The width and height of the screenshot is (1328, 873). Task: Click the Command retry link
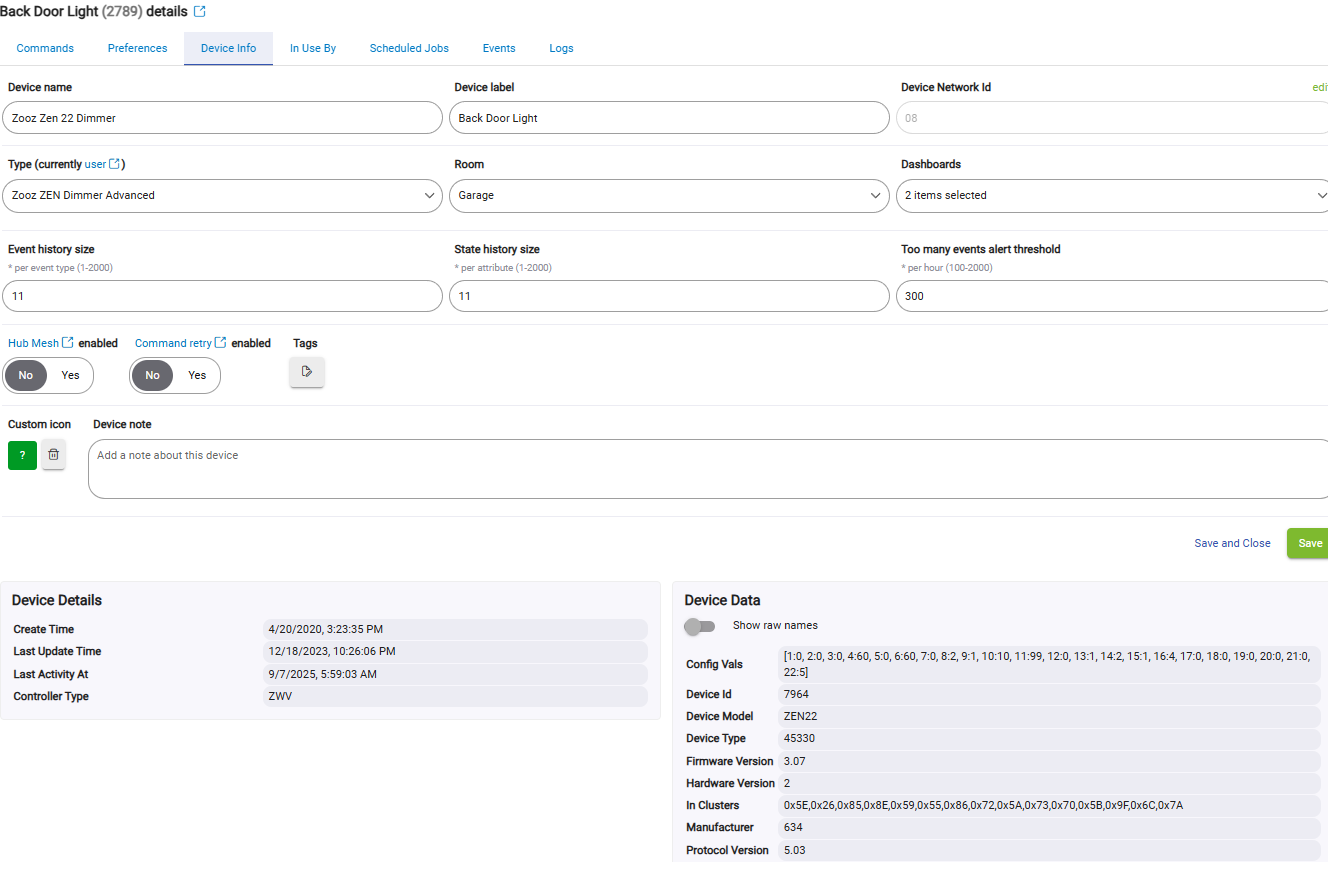[173, 343]
